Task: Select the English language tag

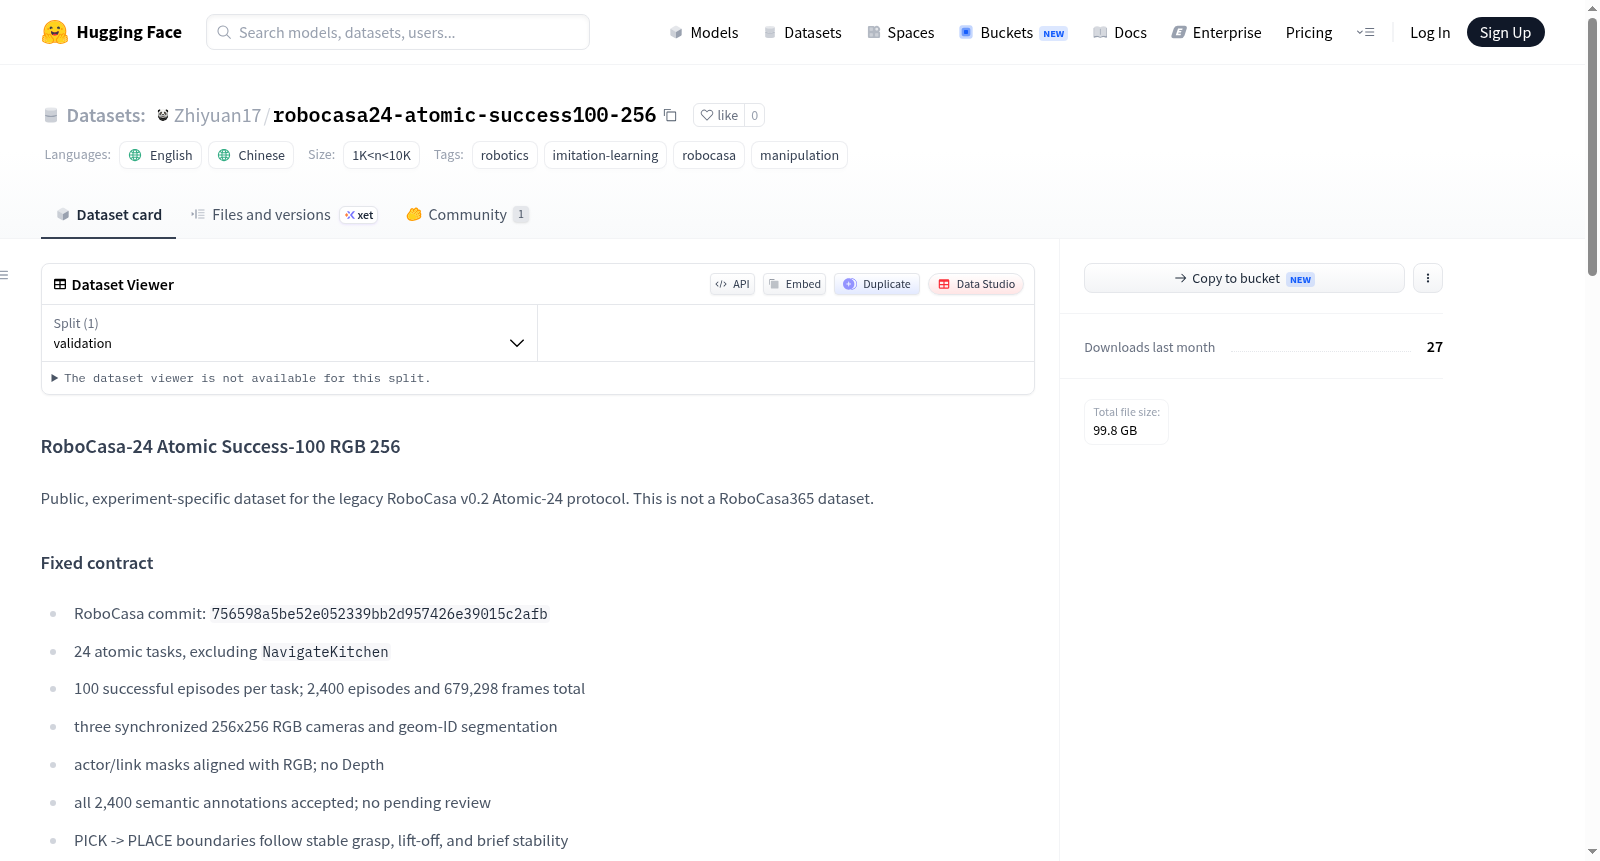Action: 161,155
